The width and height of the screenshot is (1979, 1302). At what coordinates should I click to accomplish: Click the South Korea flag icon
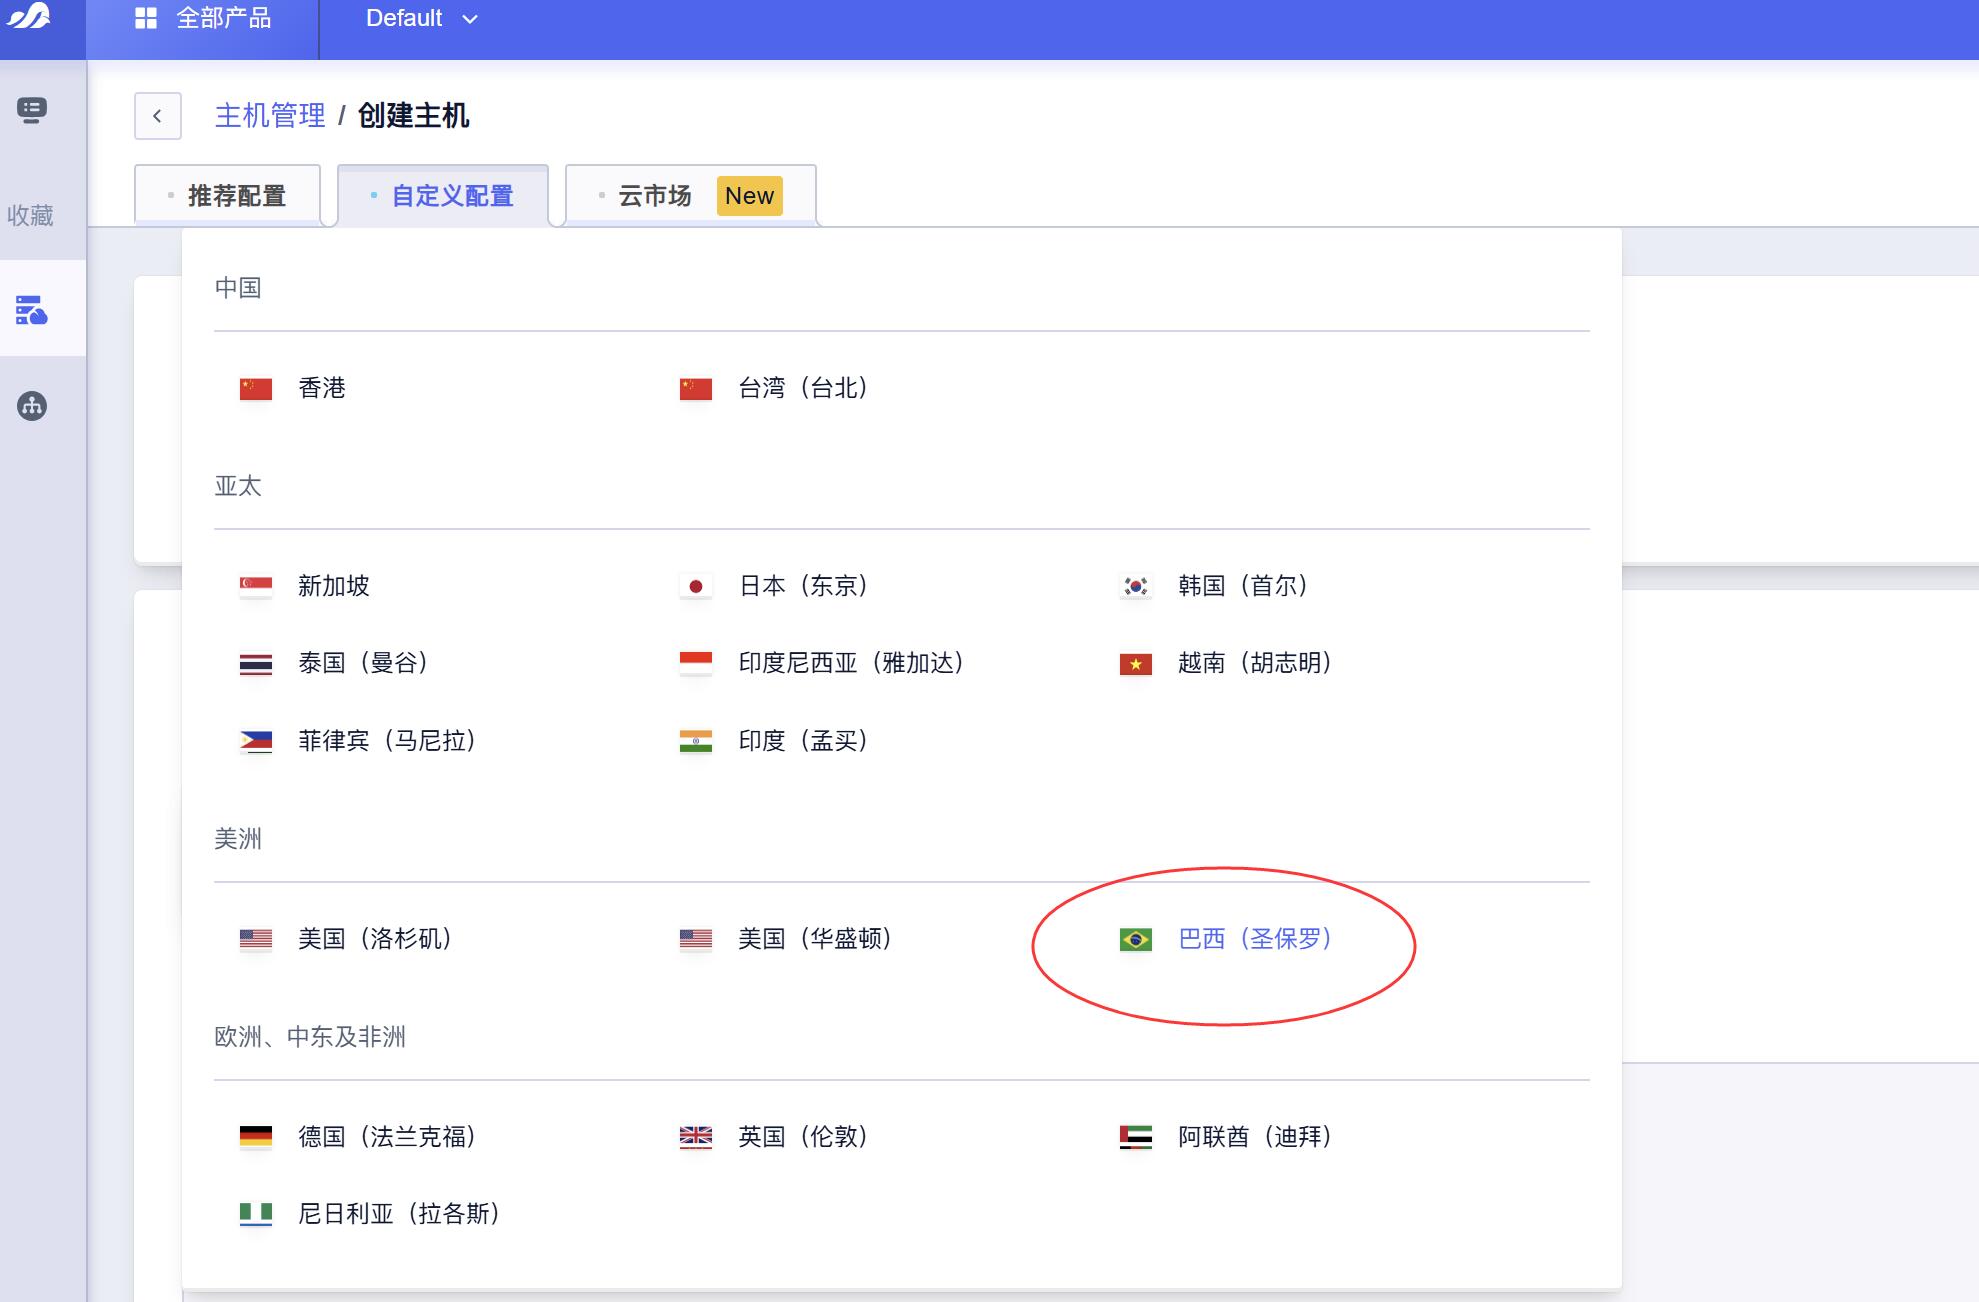click(1135, 586)
